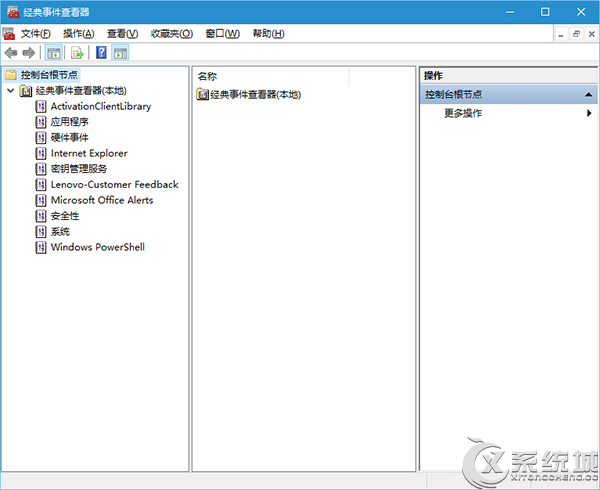Select 经典事件查看器(本地) tree node label
Screen dimensions: 600x490
(81, 91)
